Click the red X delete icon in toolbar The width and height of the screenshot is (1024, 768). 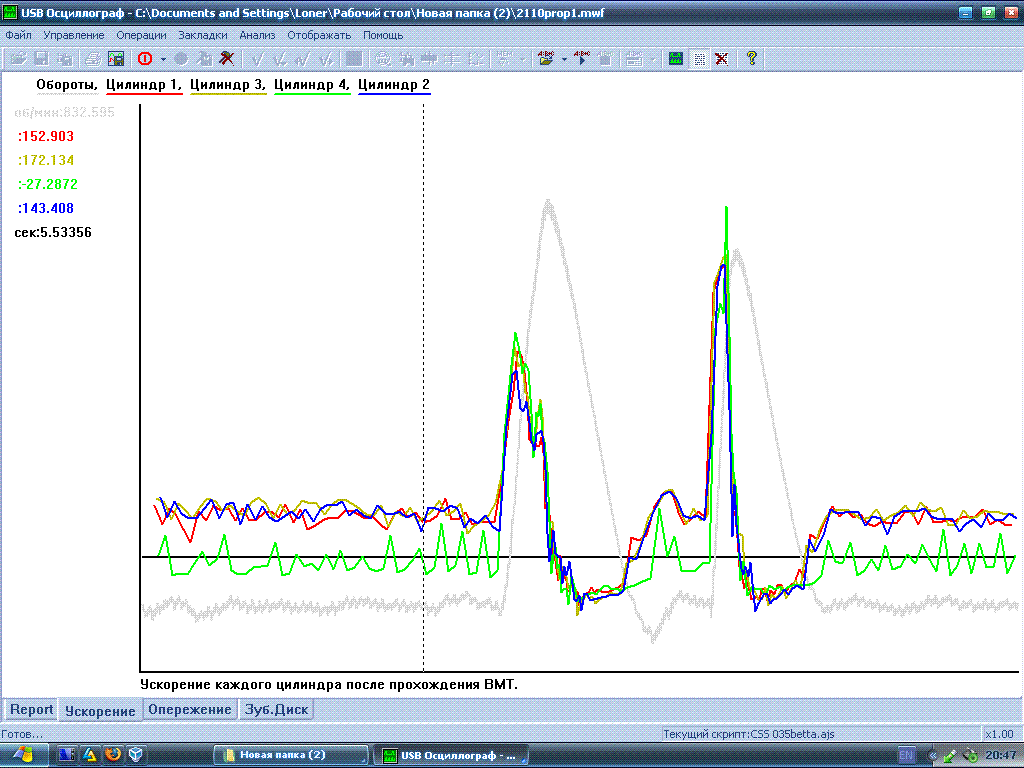[721, 59]
